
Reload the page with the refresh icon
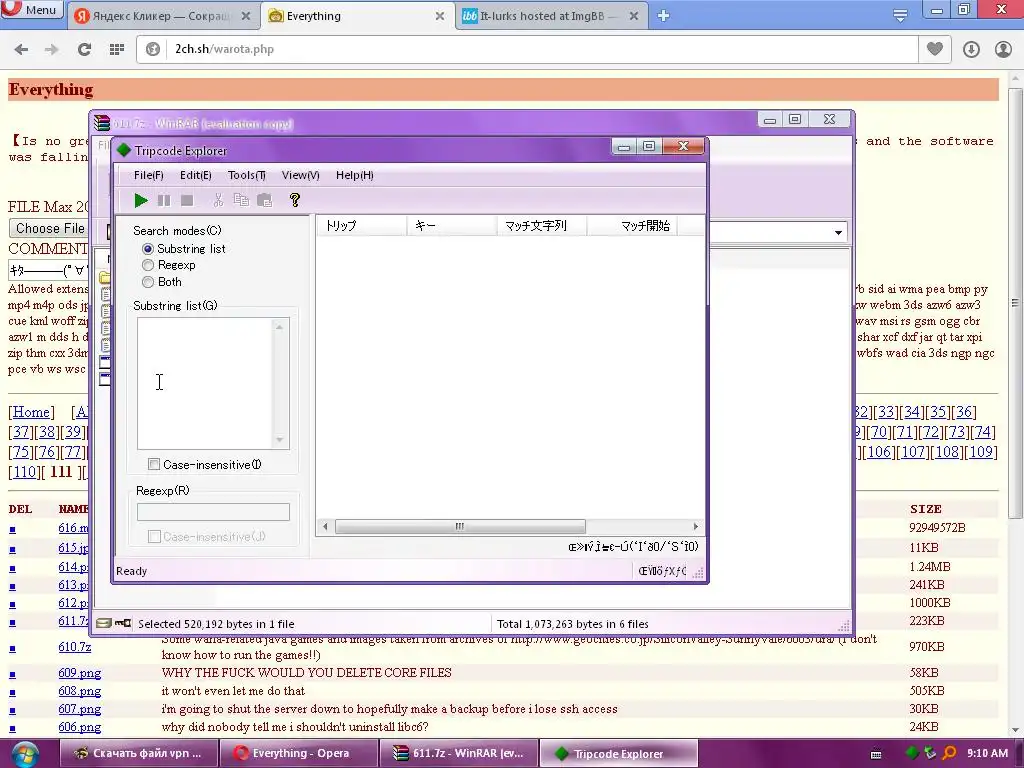point(84,49)
